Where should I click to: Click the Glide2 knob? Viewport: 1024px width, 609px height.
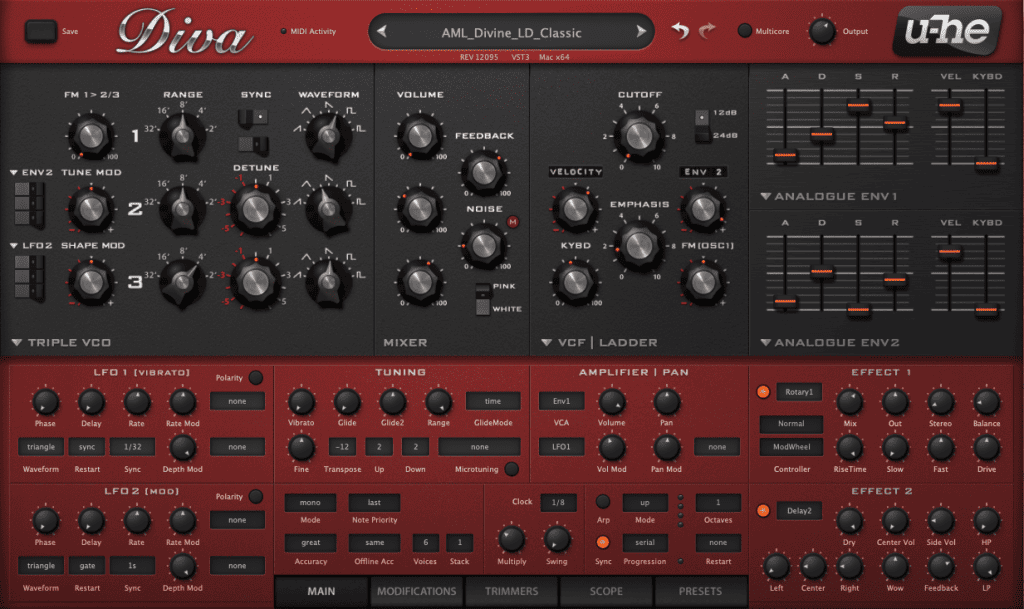pyautogui.click(x=392, y=402)
